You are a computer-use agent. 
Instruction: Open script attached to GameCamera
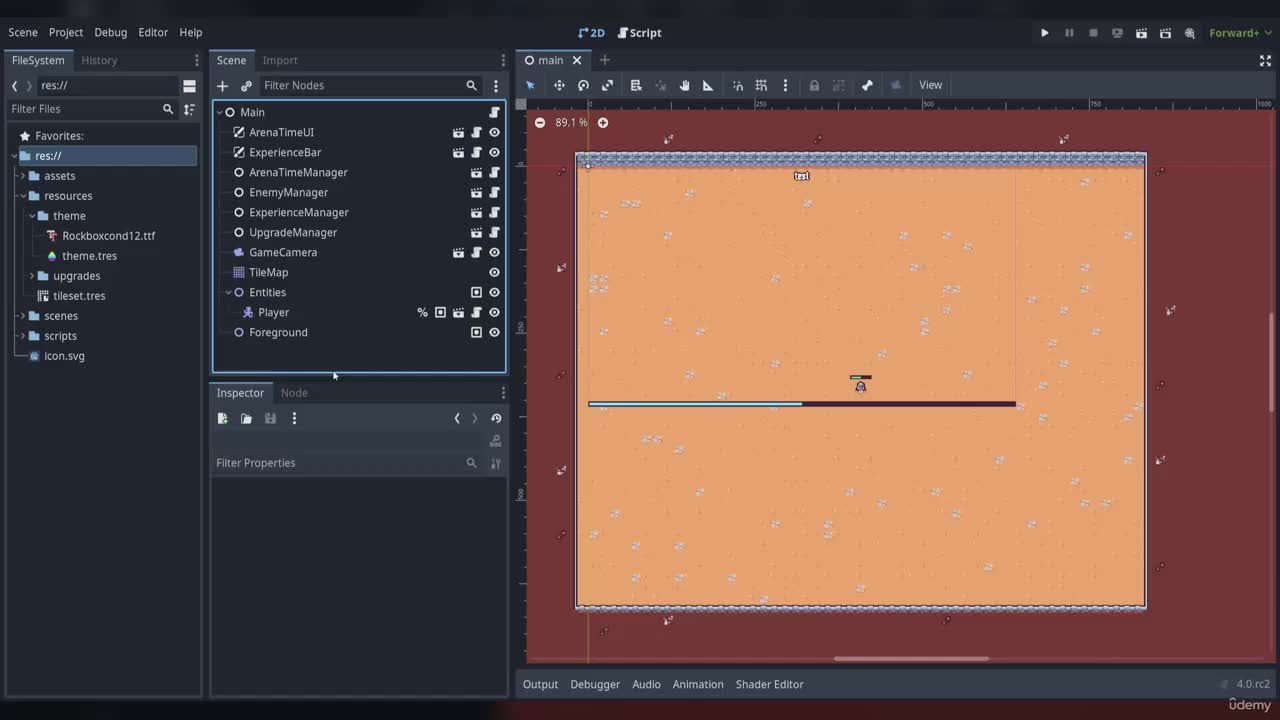point(476,252)
